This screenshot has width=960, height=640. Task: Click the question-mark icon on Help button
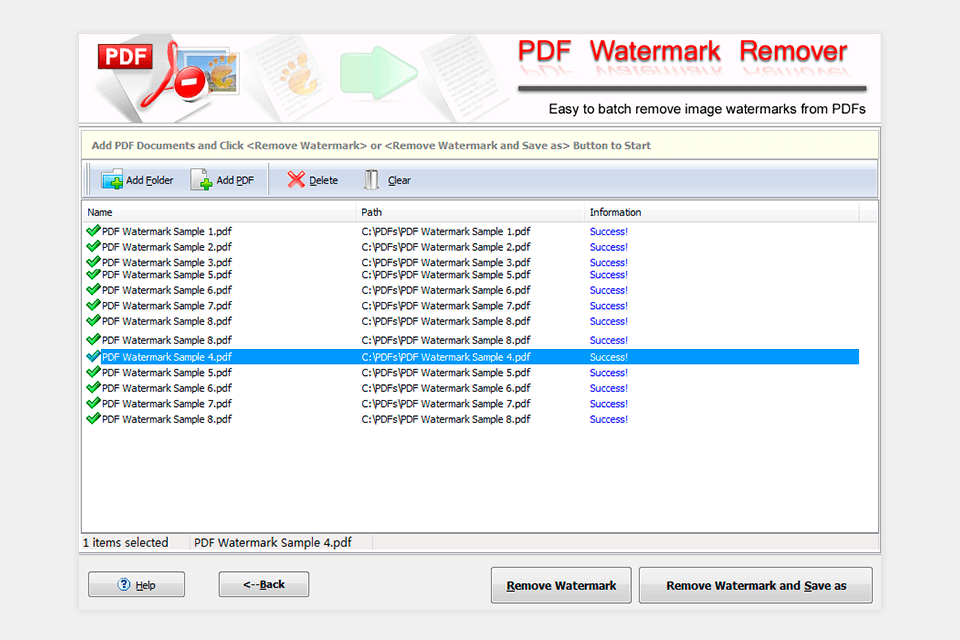122,585
